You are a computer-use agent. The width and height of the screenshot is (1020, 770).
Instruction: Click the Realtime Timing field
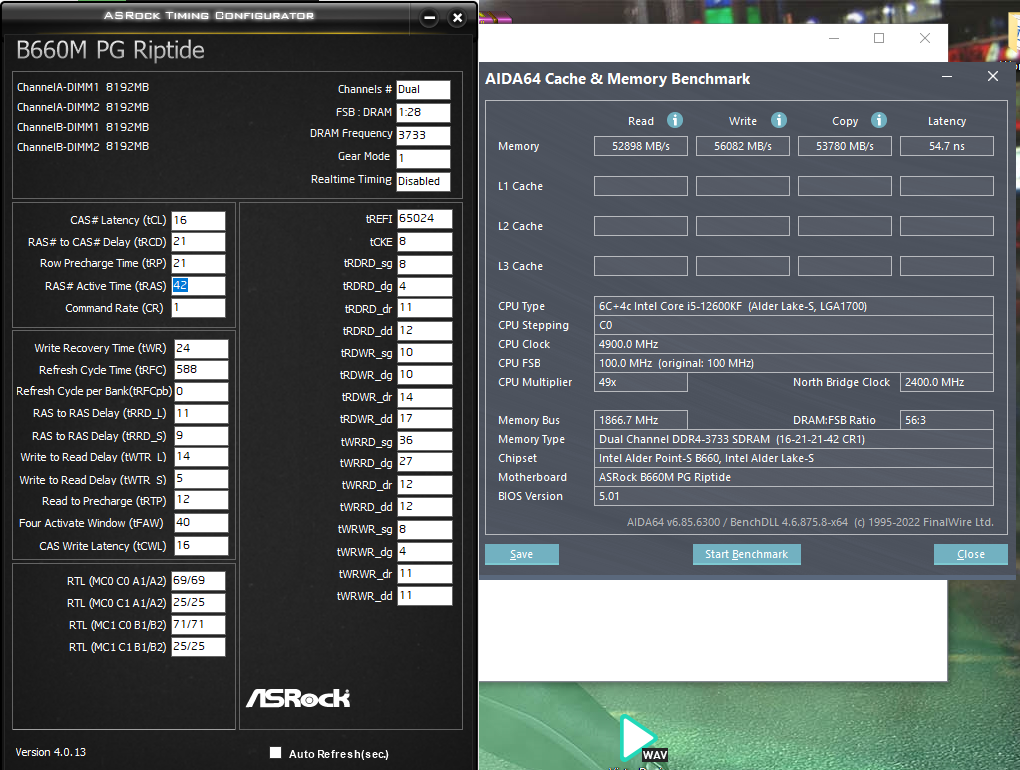pyautogui.click(x=423, y=181)
